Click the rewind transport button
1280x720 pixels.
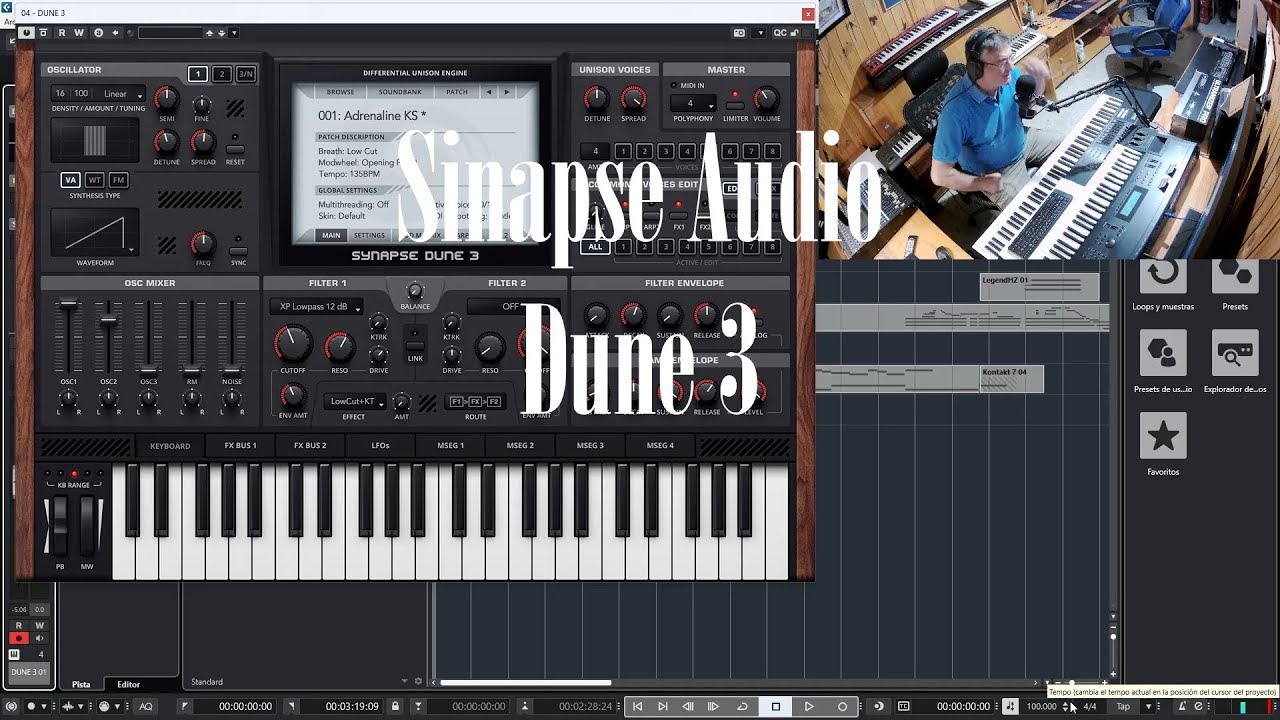pos(688,706)
